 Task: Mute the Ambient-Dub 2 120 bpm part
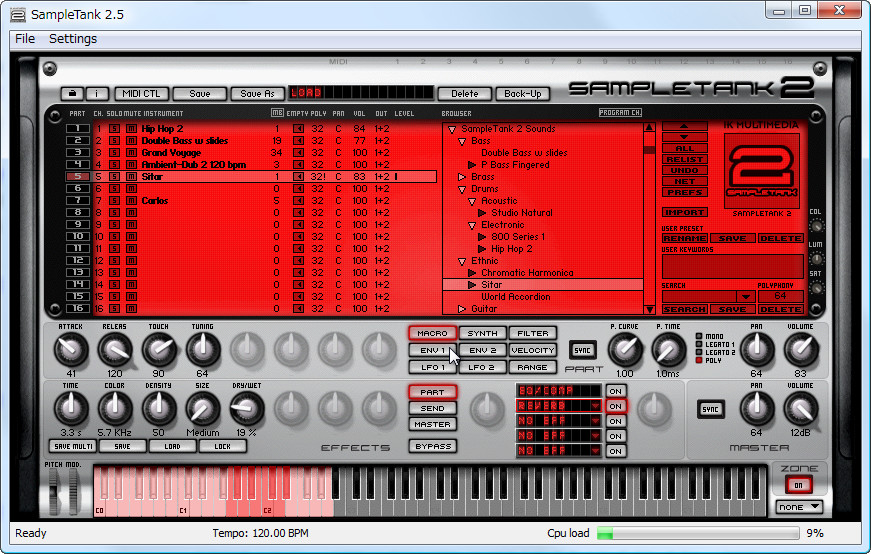(131, 165)
